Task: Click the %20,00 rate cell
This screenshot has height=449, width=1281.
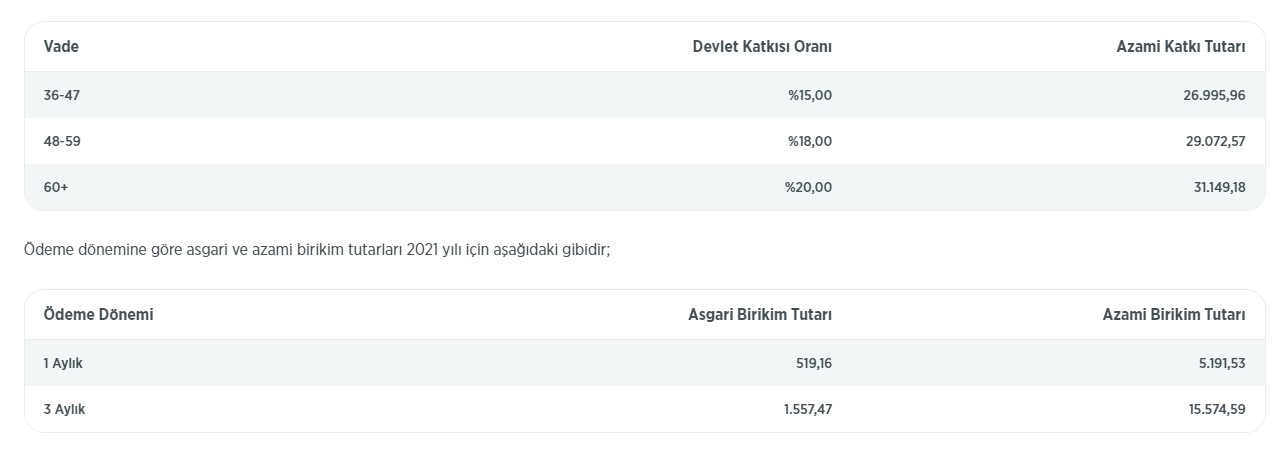Action: pyautogui.click(x=808, y=187)
